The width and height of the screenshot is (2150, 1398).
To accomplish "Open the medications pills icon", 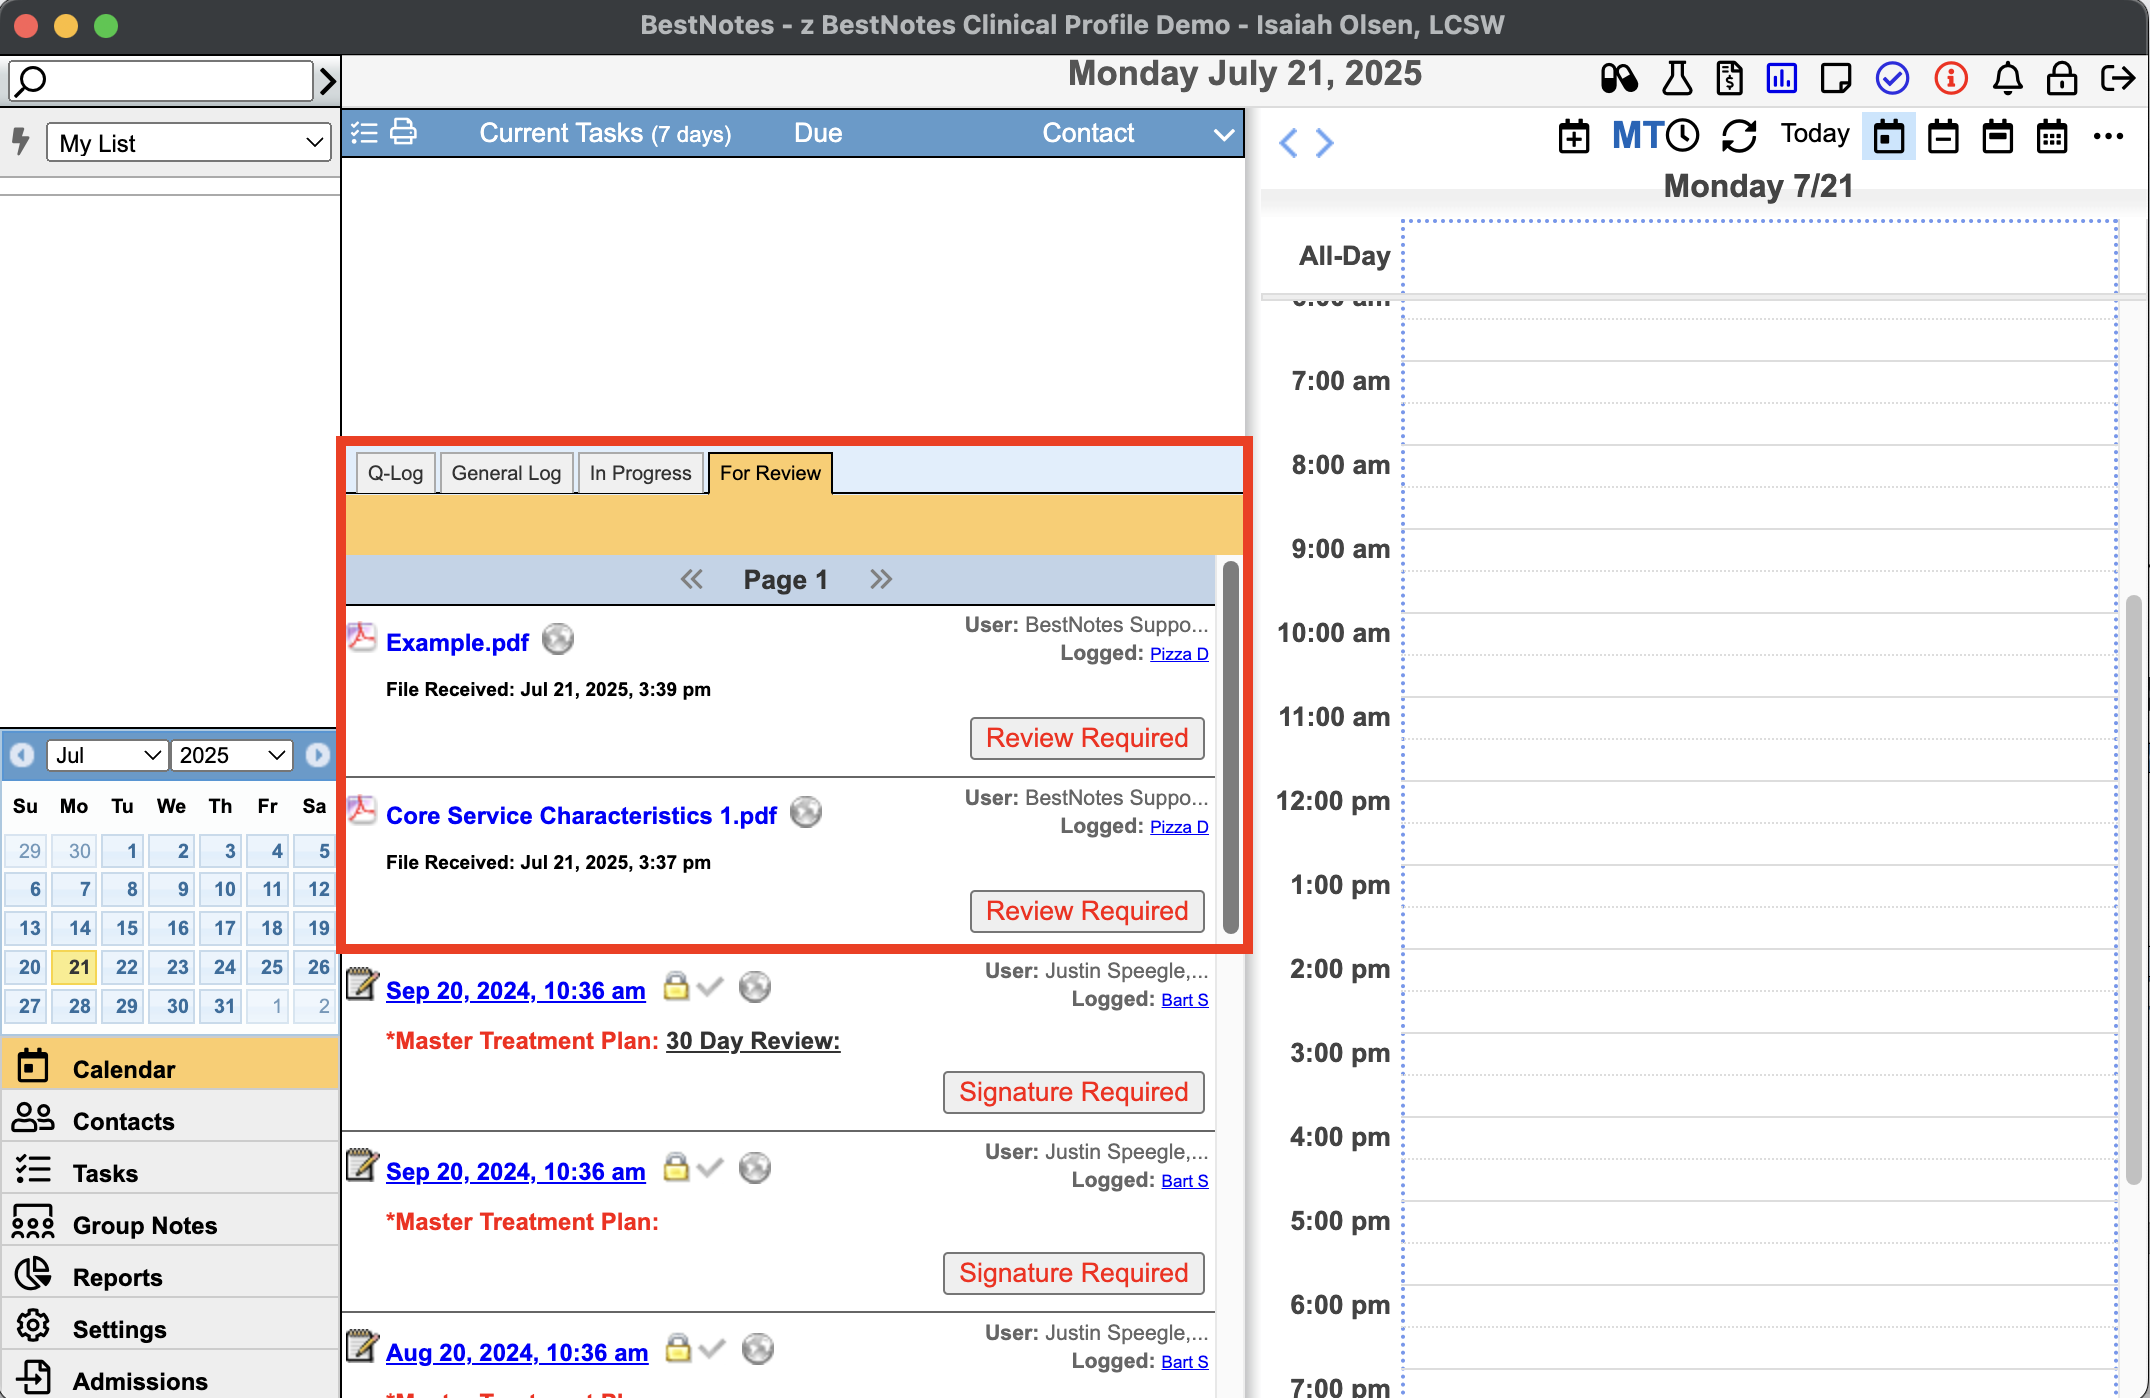I will (1618, 78).
